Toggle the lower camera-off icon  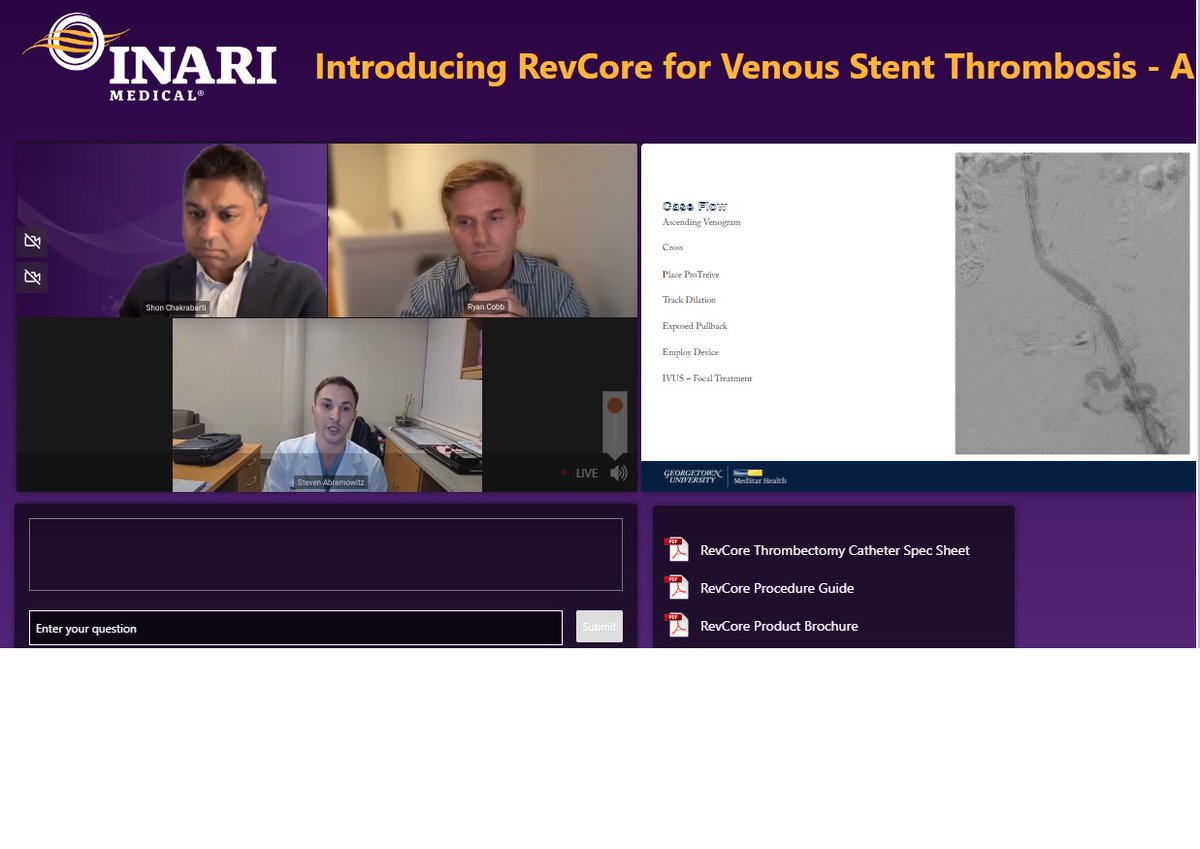(x=32, y=277)
